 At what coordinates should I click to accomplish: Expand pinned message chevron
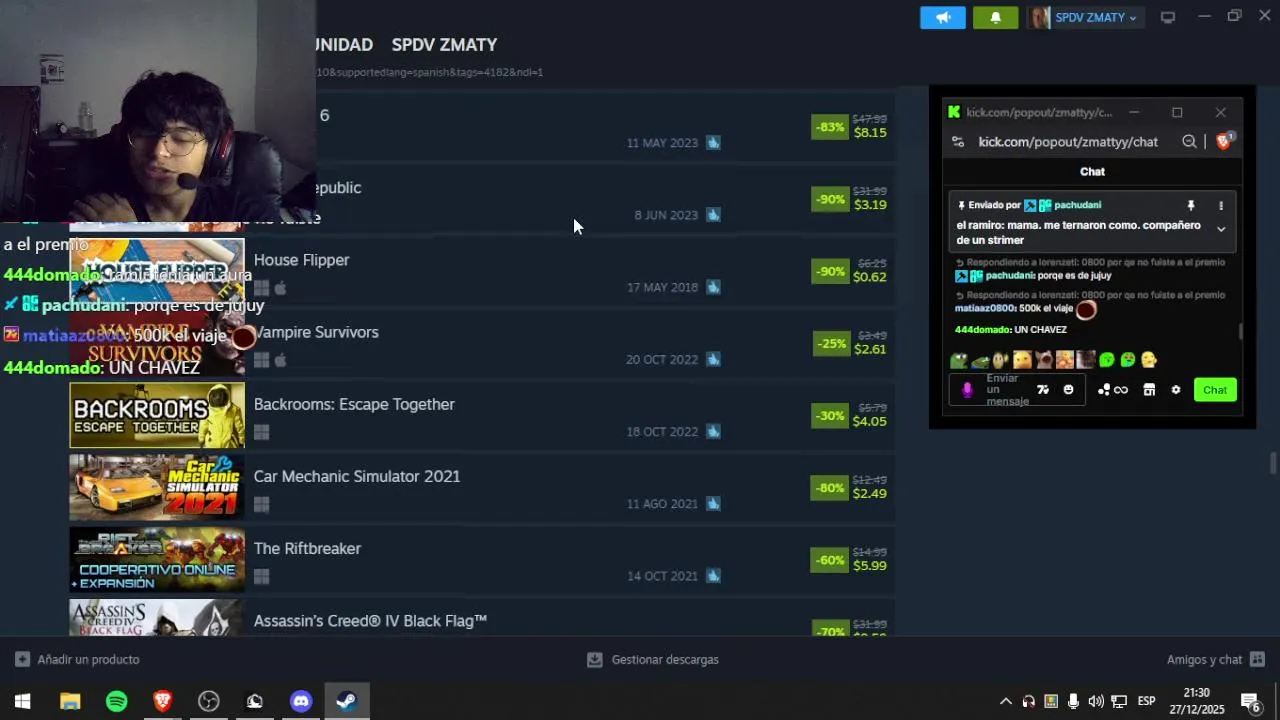coord(1221,229)
